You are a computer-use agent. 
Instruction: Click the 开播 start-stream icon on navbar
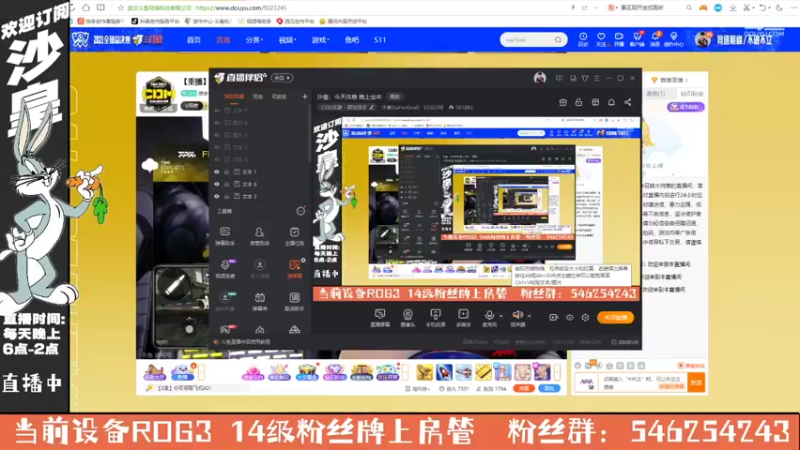pos(619,39)
